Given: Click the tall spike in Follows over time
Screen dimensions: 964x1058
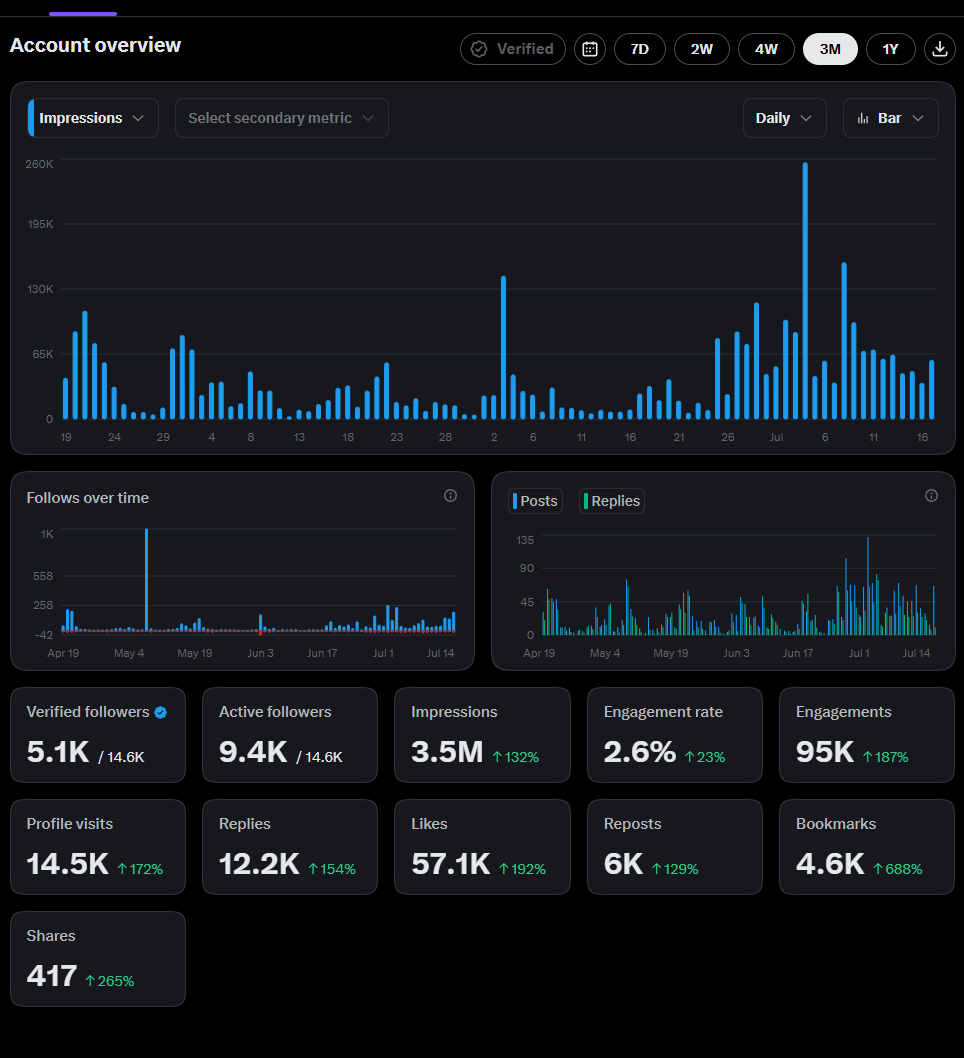Looking at the screenshot, I should pyautogui.click(x=146, y=580).
